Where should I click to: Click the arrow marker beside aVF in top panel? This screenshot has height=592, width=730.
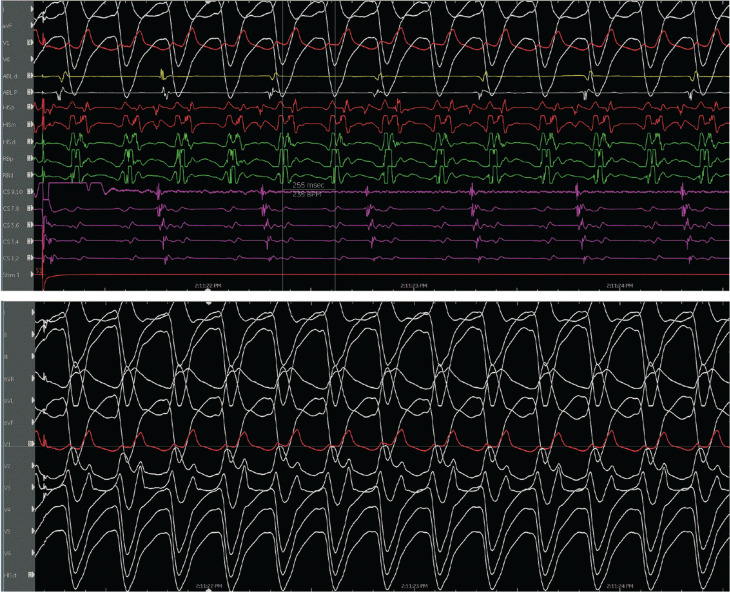coord(32,26)
